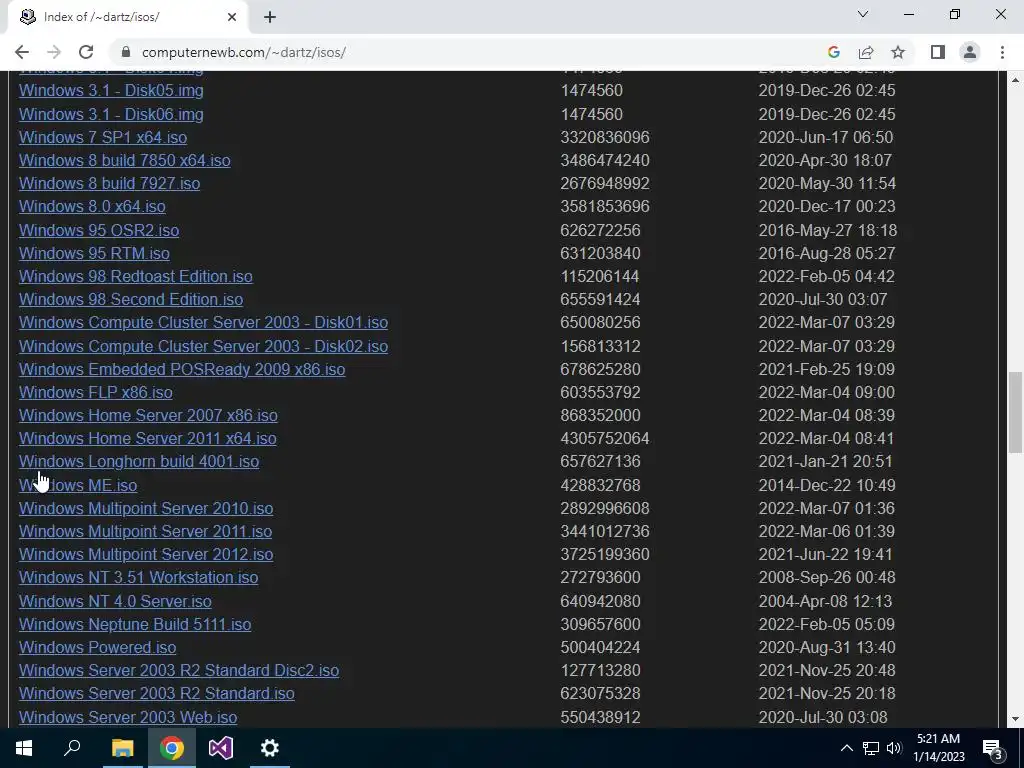Download Windows ME.iso

coord(78,485)
